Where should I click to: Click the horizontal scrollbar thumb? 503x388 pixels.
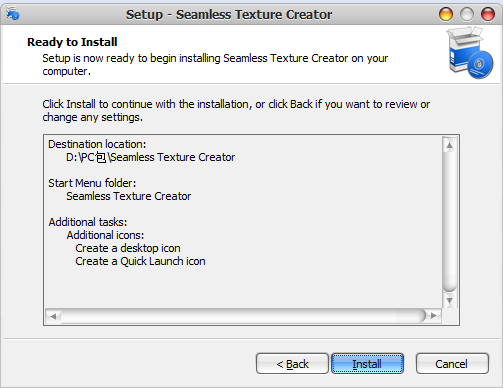(243, 316)
